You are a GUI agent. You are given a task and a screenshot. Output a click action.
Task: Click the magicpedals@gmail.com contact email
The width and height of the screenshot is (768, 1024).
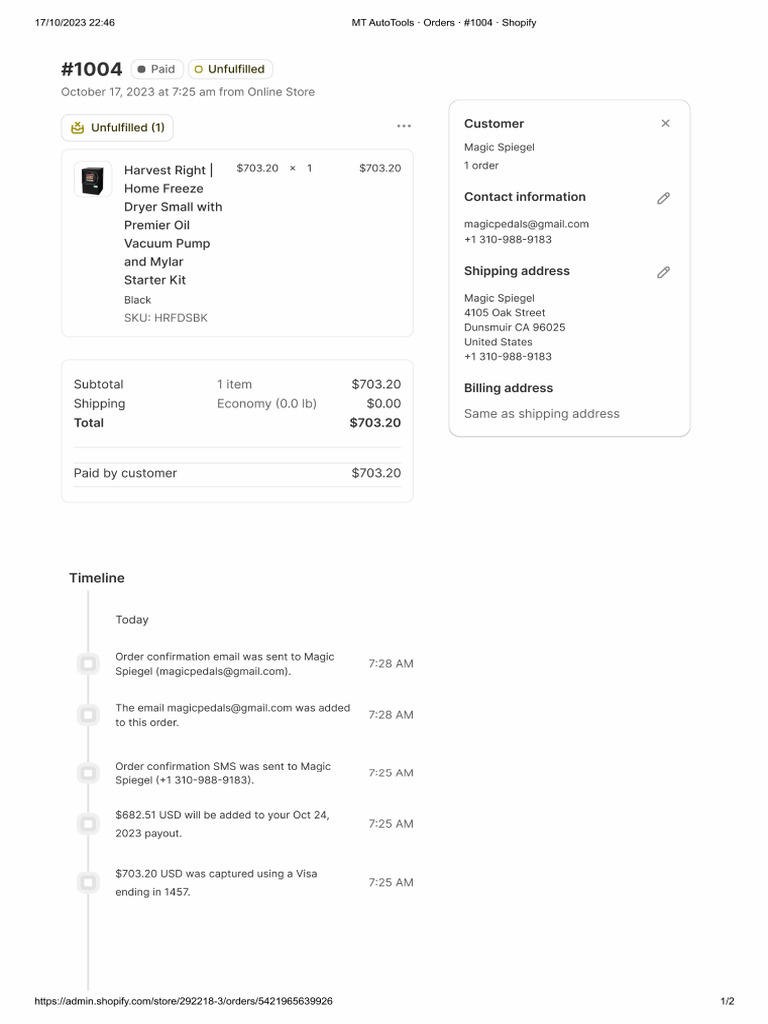click(x=526, y=224)
